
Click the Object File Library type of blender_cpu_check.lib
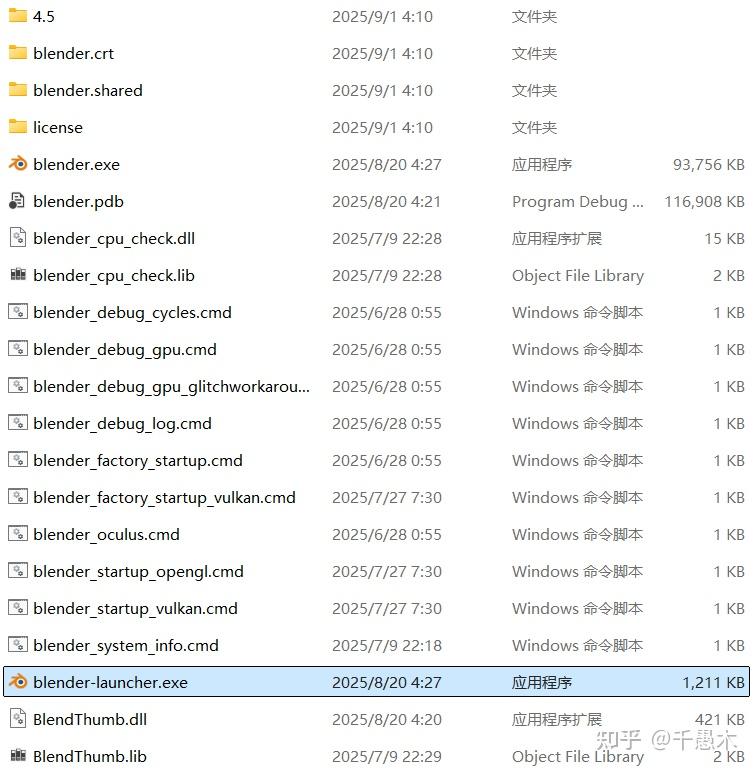point(577,276)
